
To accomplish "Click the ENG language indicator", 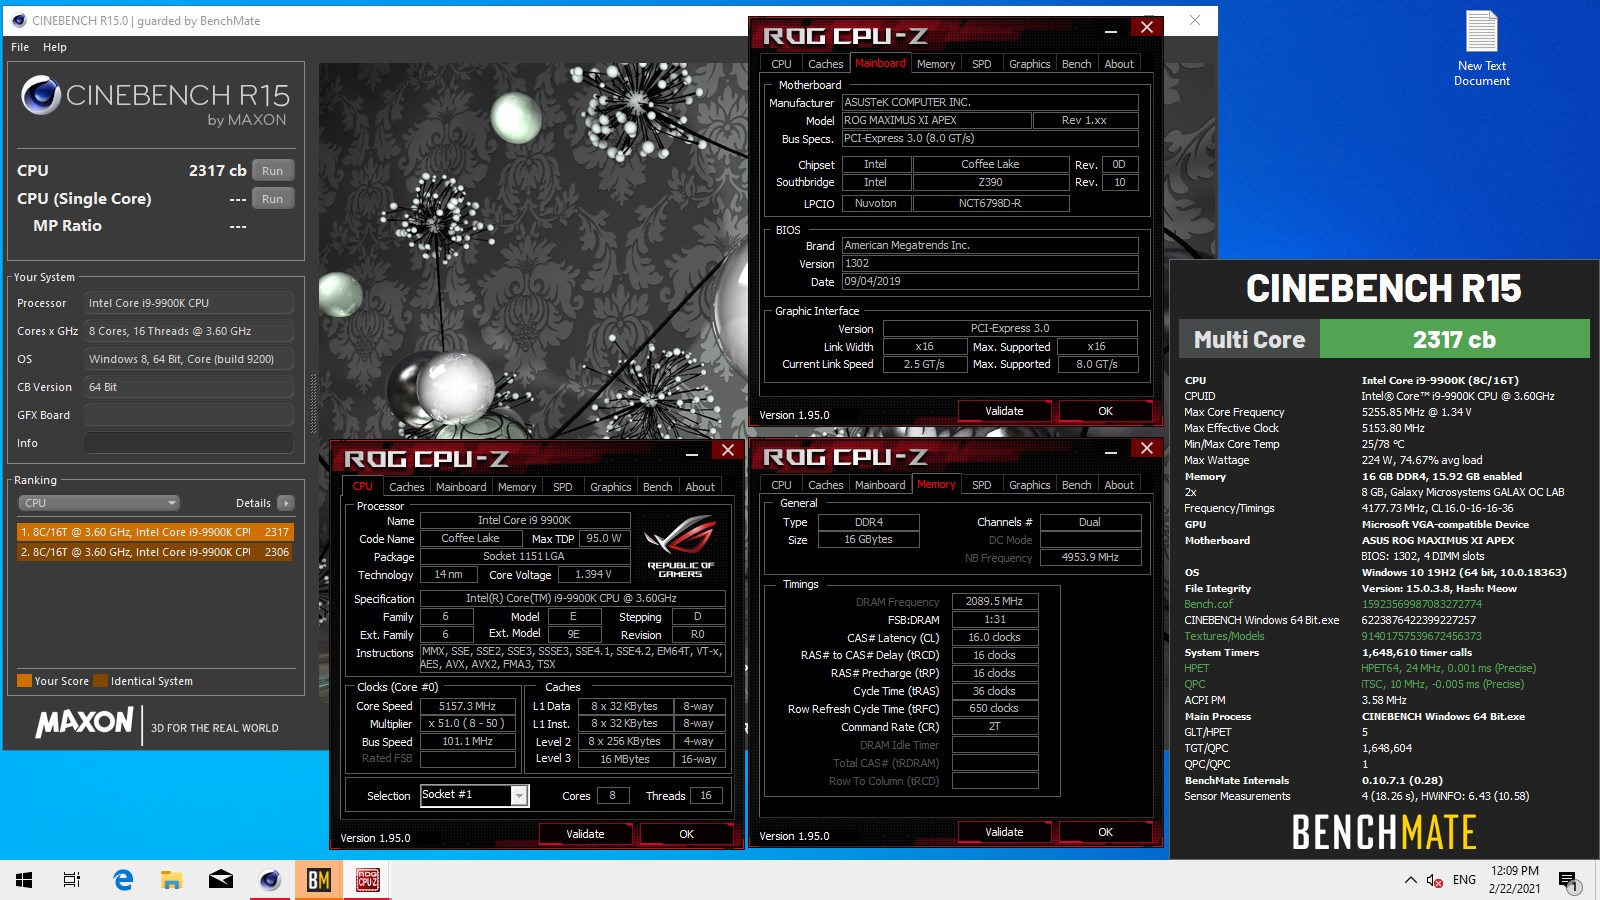I will [x=1464, y=880].
